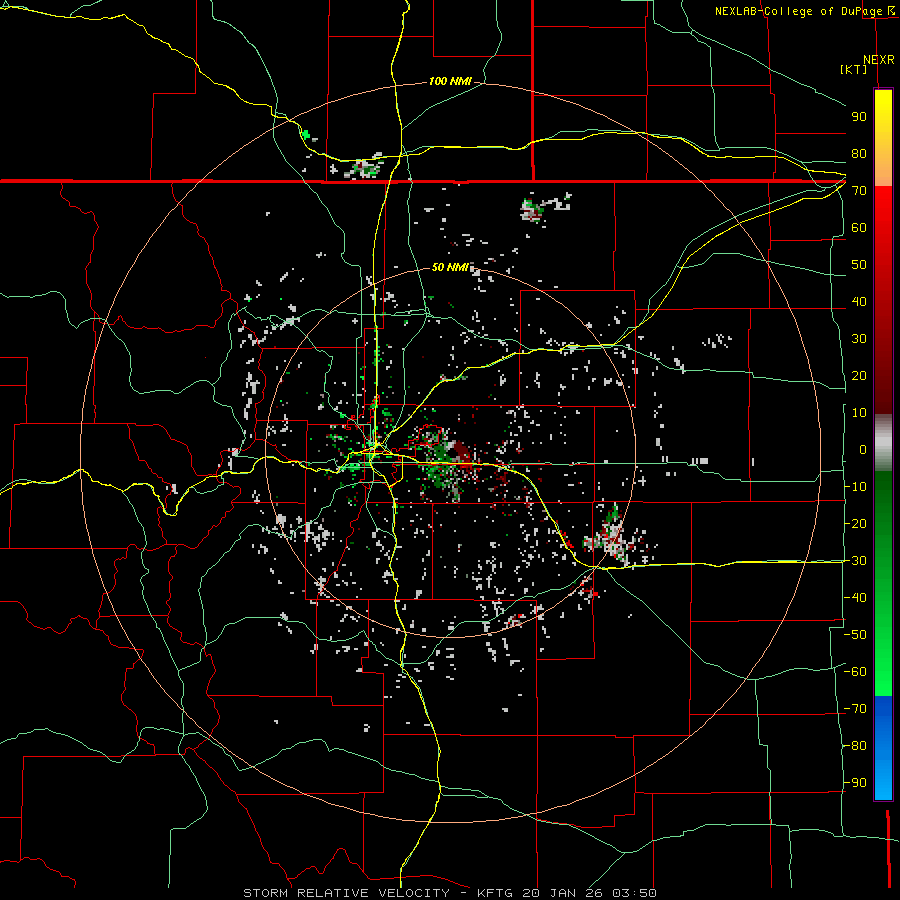Click the positive 60 value on velocity scale
The width and height of the screenshot is (900, 900).
[x=859, y=227]
